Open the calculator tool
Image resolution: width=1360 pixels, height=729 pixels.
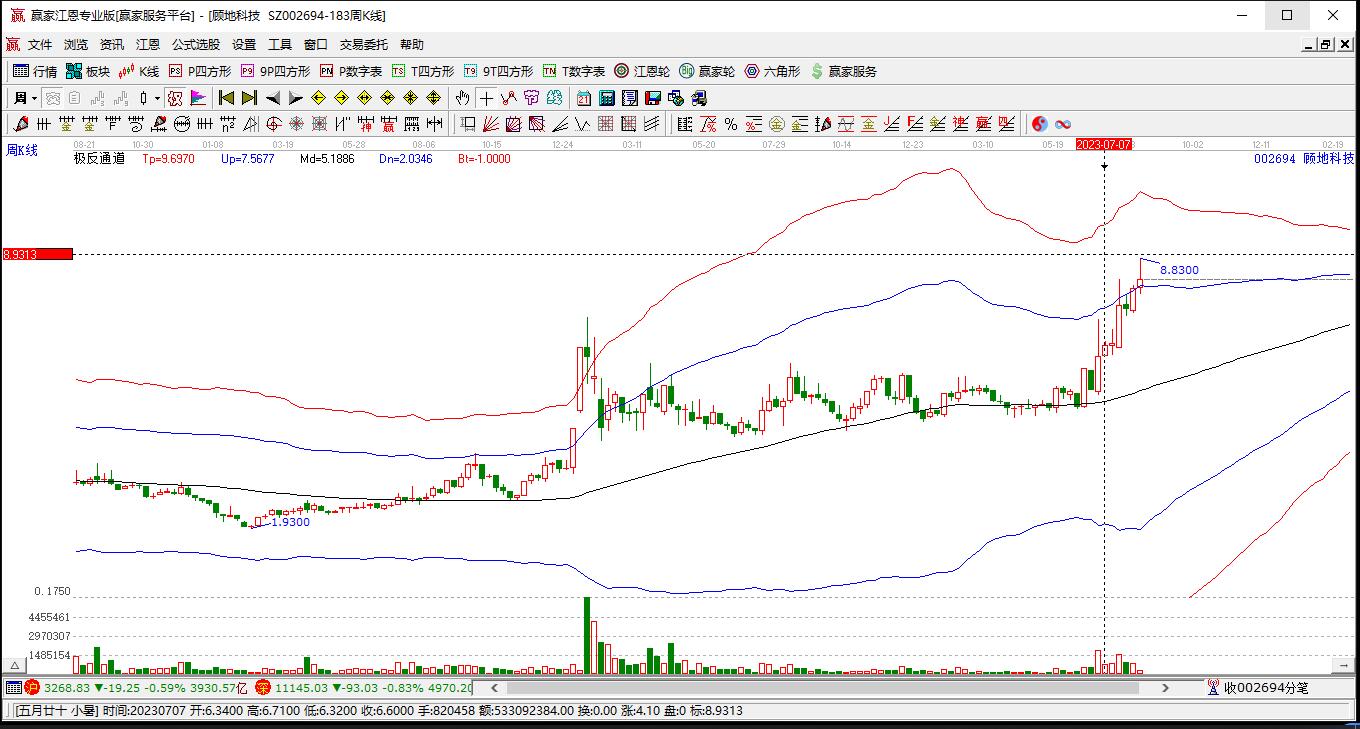pos(607,98)
